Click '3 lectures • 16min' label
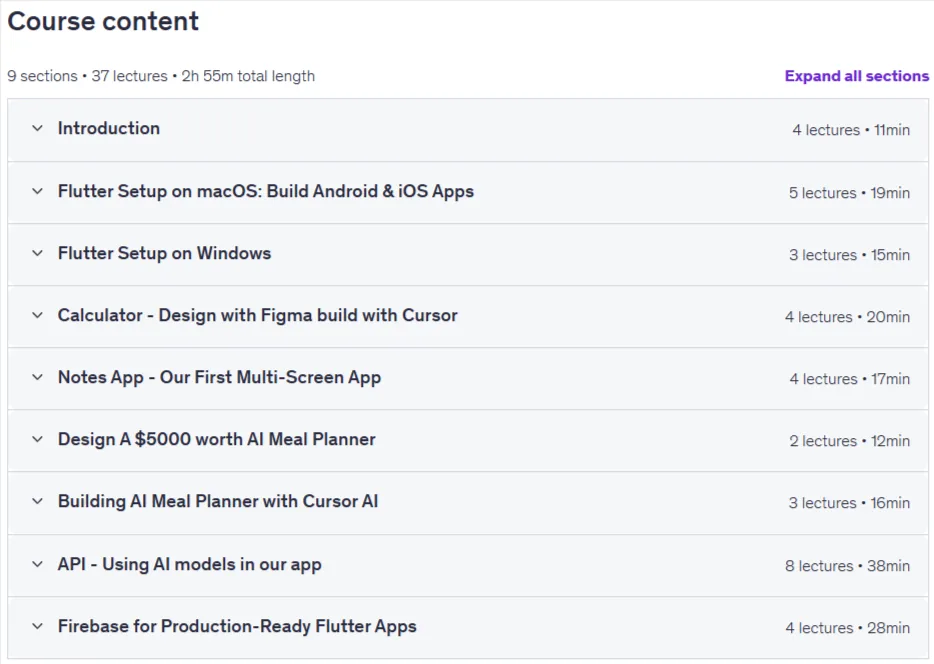 coord(849,503)
